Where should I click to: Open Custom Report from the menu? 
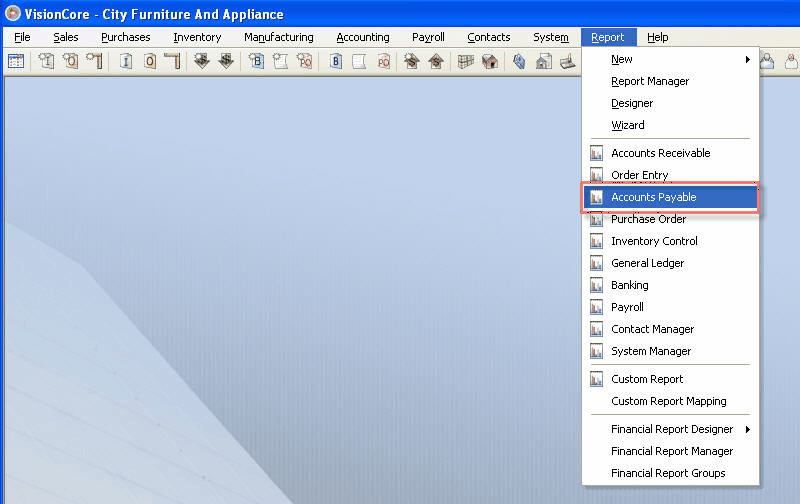click(670, 379)
